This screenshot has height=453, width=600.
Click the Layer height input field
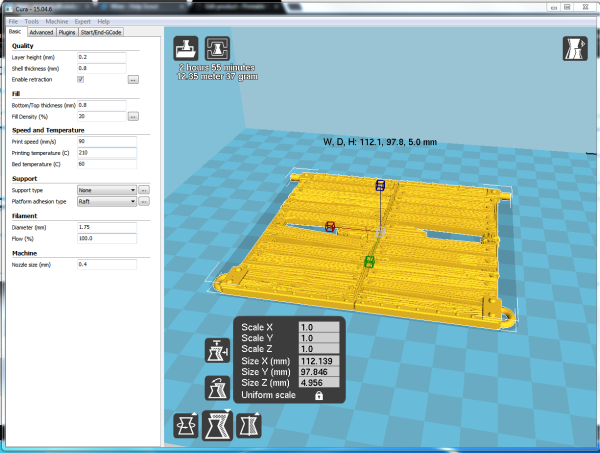tap(102, 57)
